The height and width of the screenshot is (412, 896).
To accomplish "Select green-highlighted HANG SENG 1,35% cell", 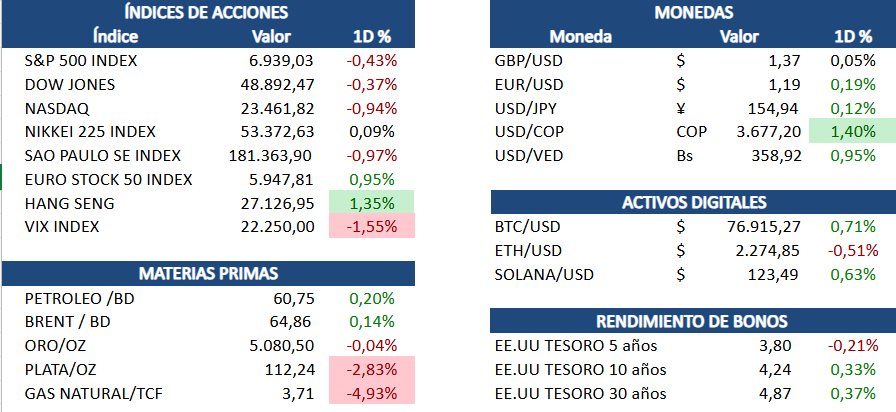I will 372,204.
